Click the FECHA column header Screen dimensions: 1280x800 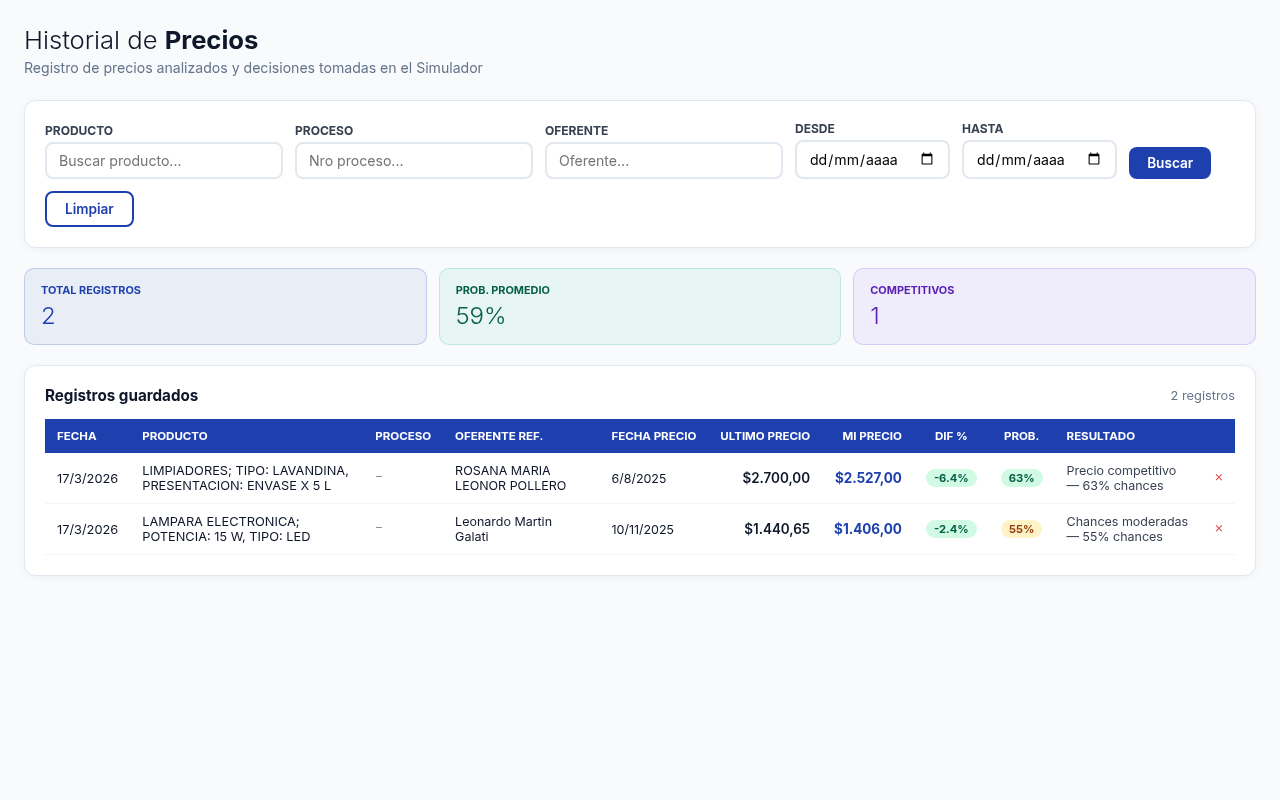pos(77,436)
